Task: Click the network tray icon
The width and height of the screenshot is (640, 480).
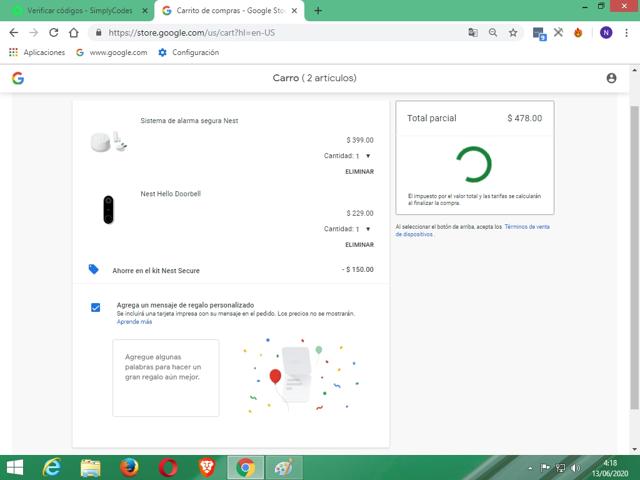Action: [x=561, y=468]
